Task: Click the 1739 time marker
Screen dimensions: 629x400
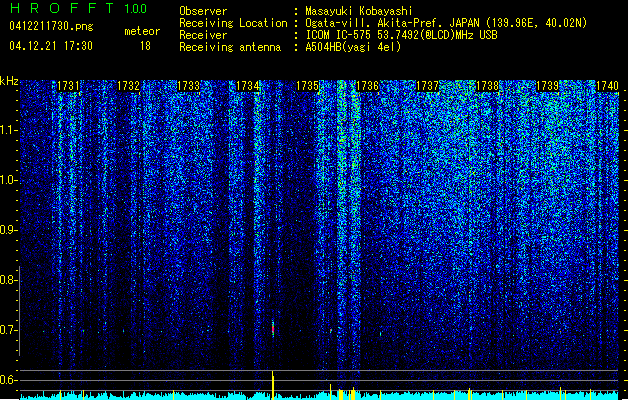Action: (x=548, y=86)
